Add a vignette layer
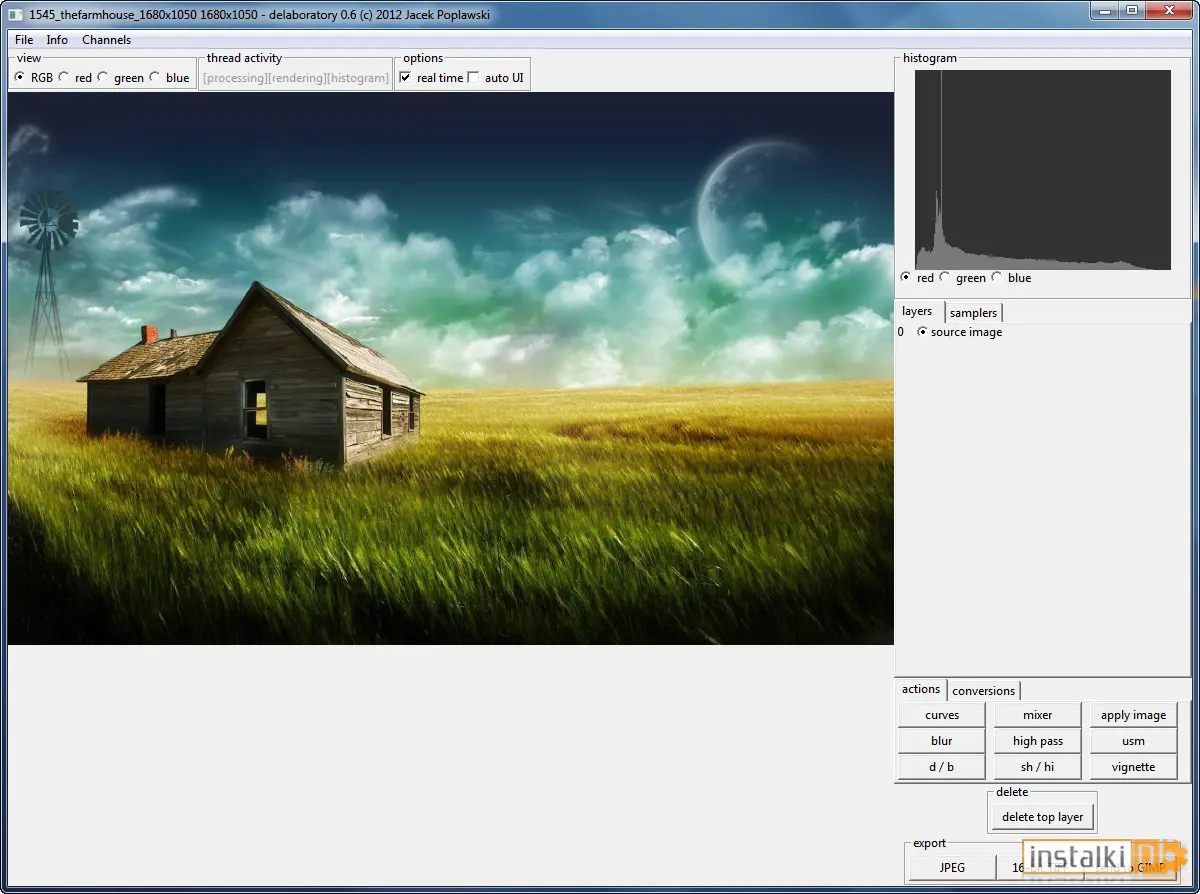This screenshot has width=1200, height=894. tap(1133, 767)
